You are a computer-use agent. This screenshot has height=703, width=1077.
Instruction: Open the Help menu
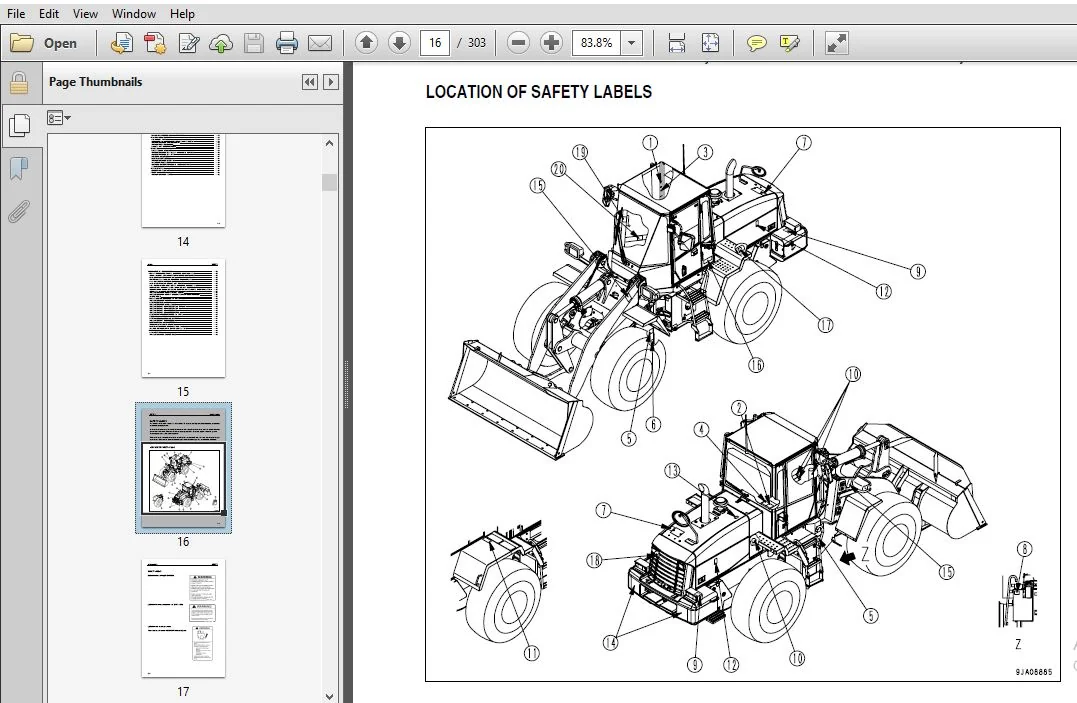click(x=182, y=13)
